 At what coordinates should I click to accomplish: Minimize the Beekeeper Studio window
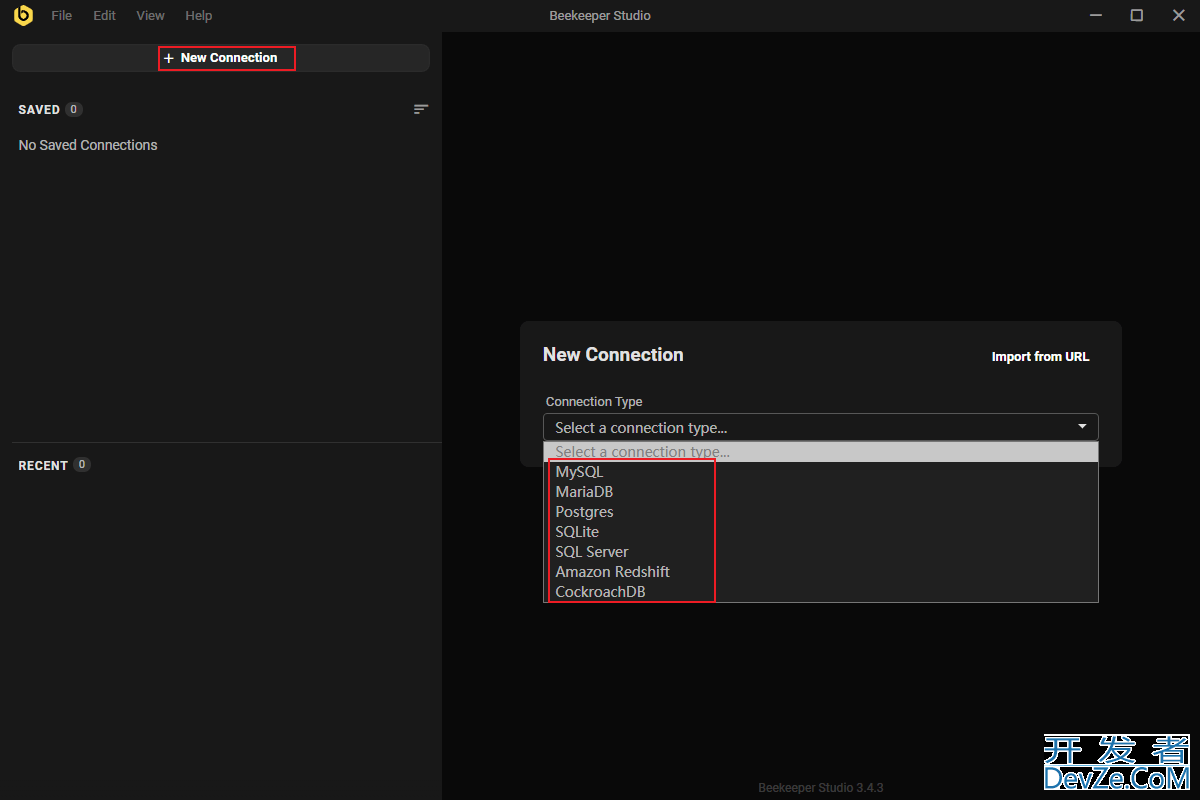click(1095, 15)
